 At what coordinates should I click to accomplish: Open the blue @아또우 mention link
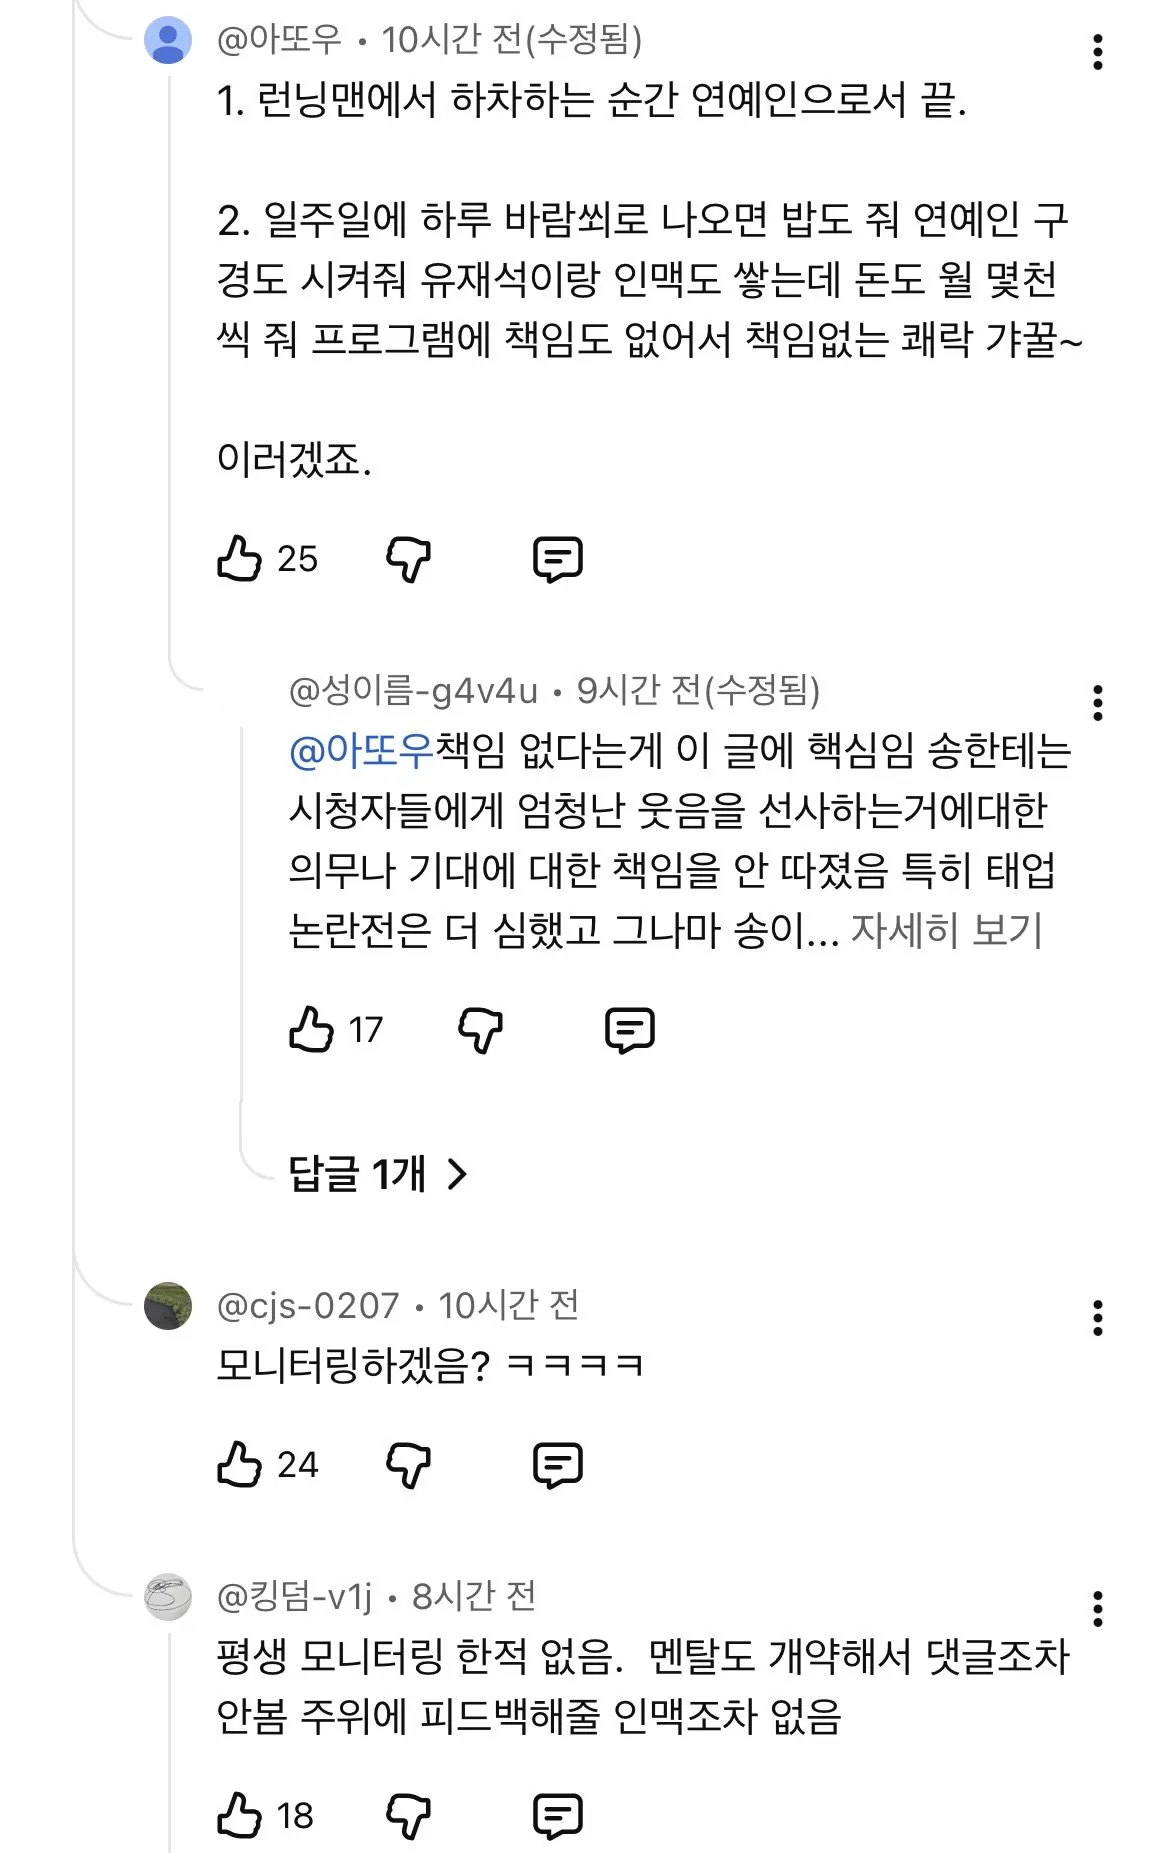pyautogui.click(x=361, y=750)
